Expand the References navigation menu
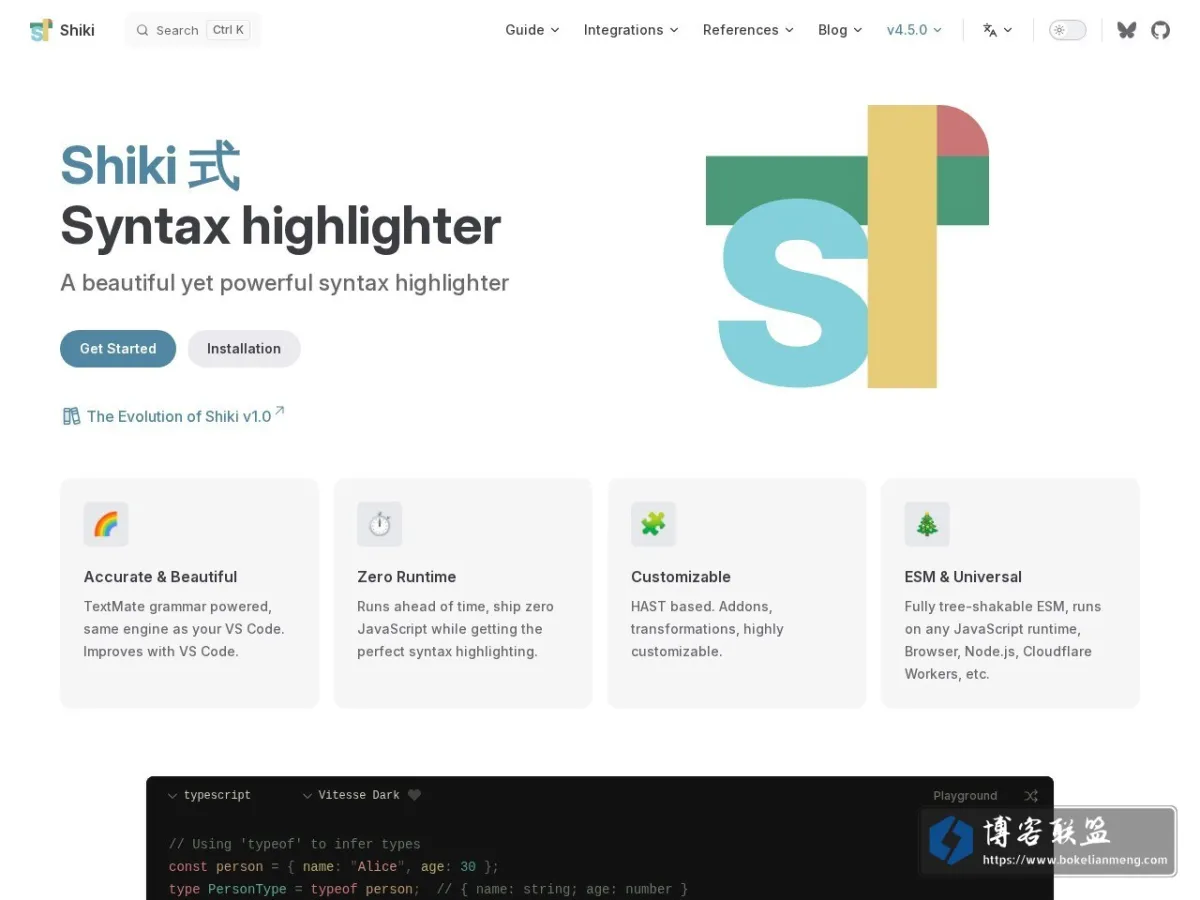Viewport: 1200px width, 900px height. [x=748, y=30]
